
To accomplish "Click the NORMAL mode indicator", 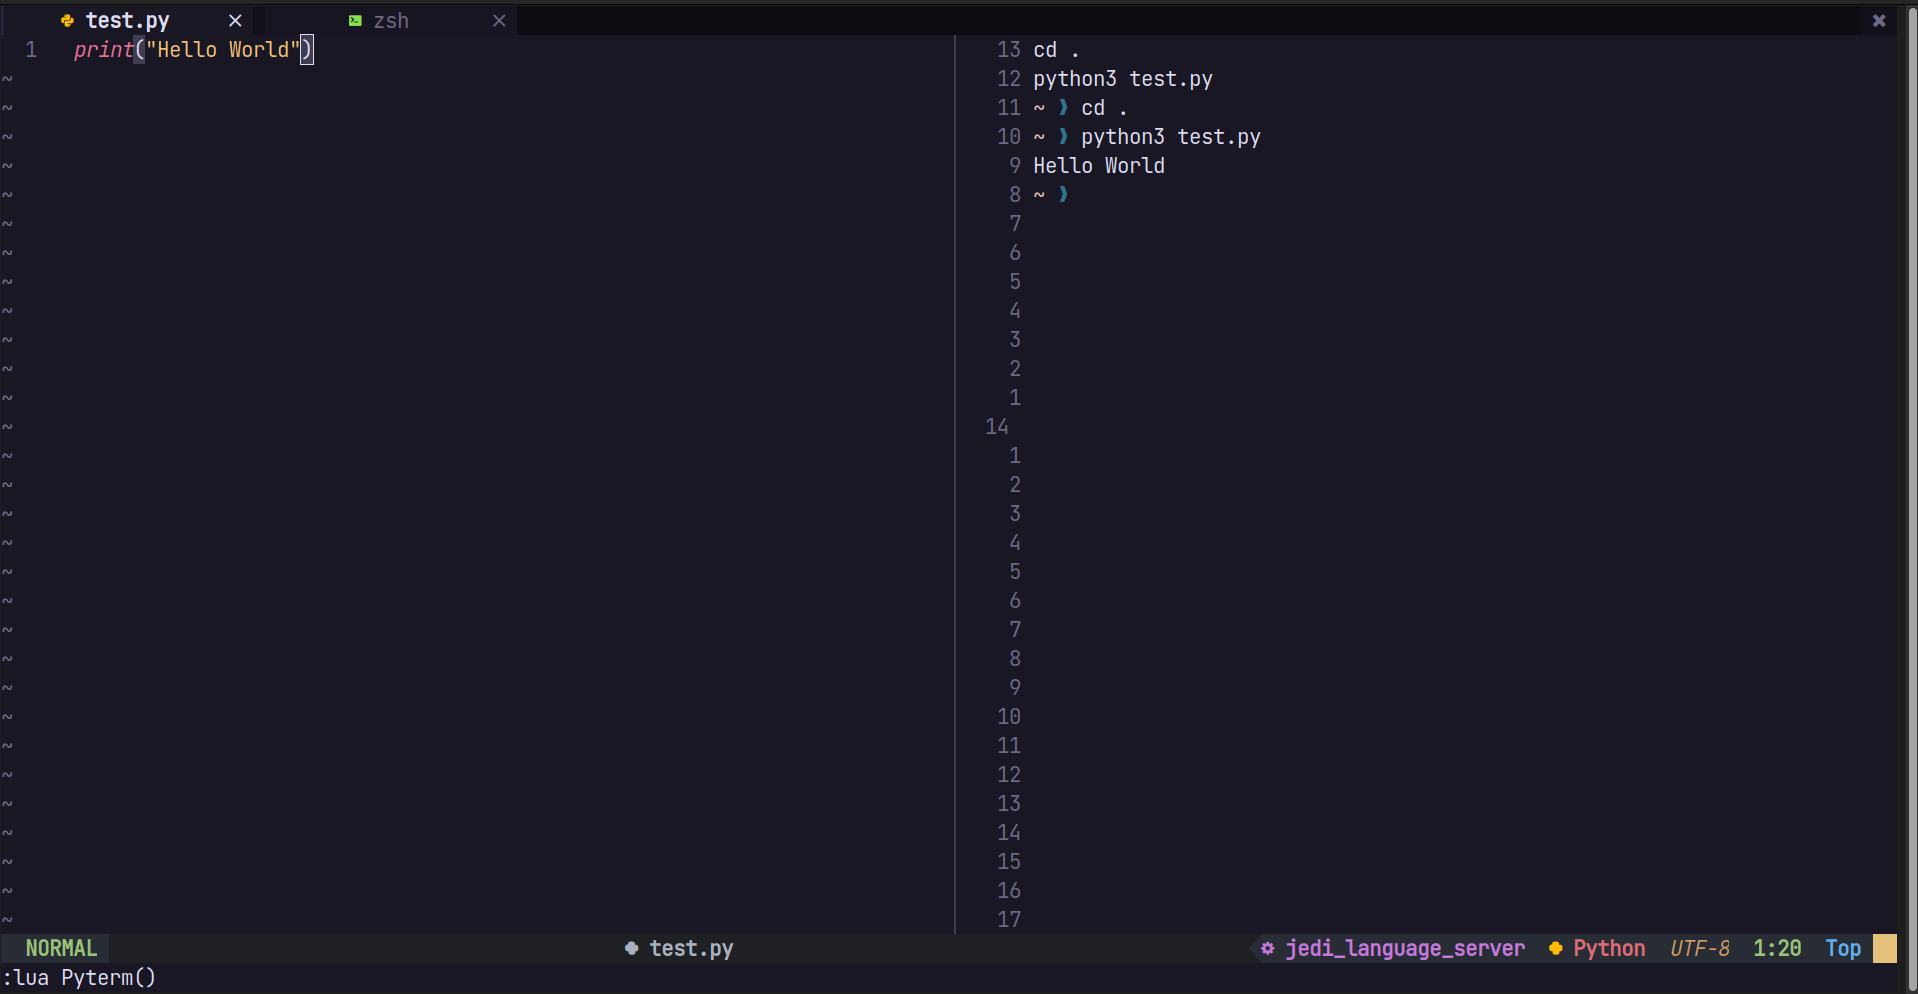I will (x=61, y=948).
